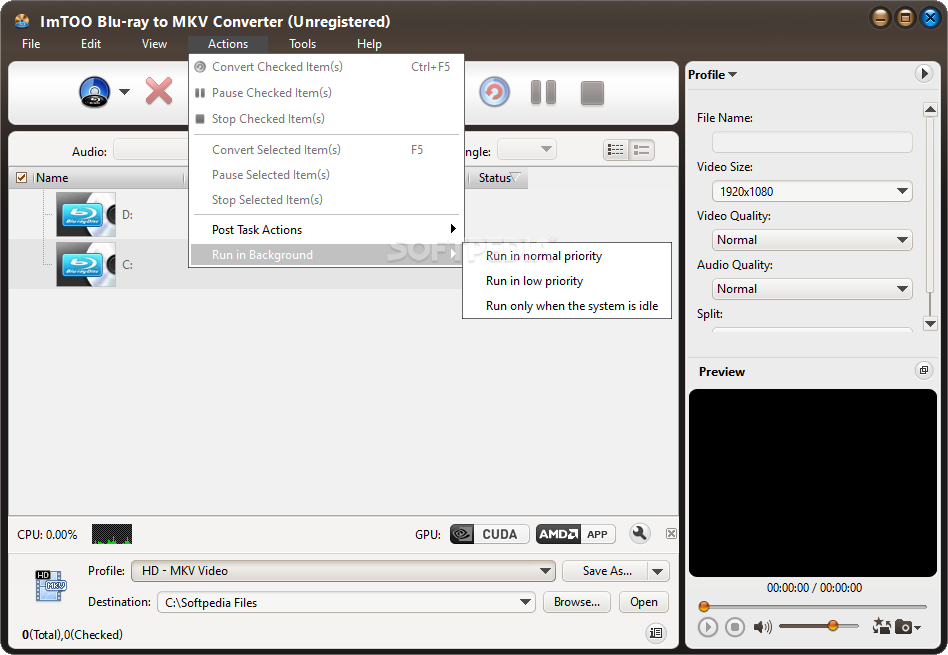The width and height of the screenshot is (948, 655).
Task: Close the Actions menu
Action: [228, 44]
